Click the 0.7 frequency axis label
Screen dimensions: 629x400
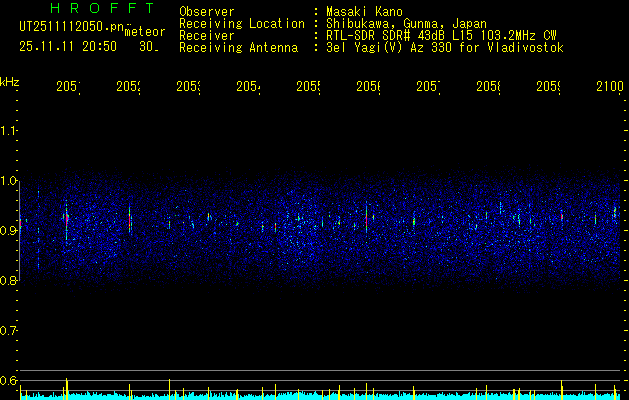pyautogui.click(x=8, y=331)
